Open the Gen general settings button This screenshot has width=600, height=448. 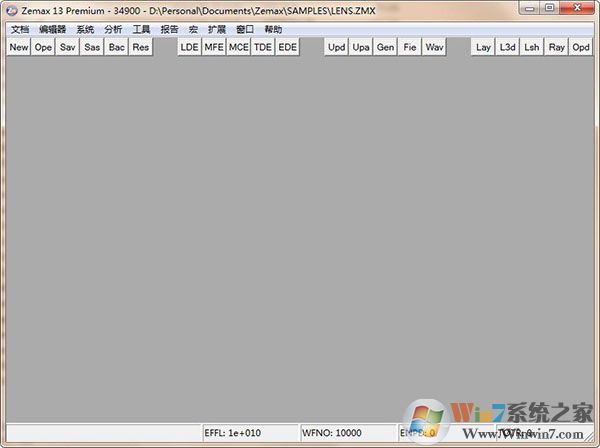385,47
